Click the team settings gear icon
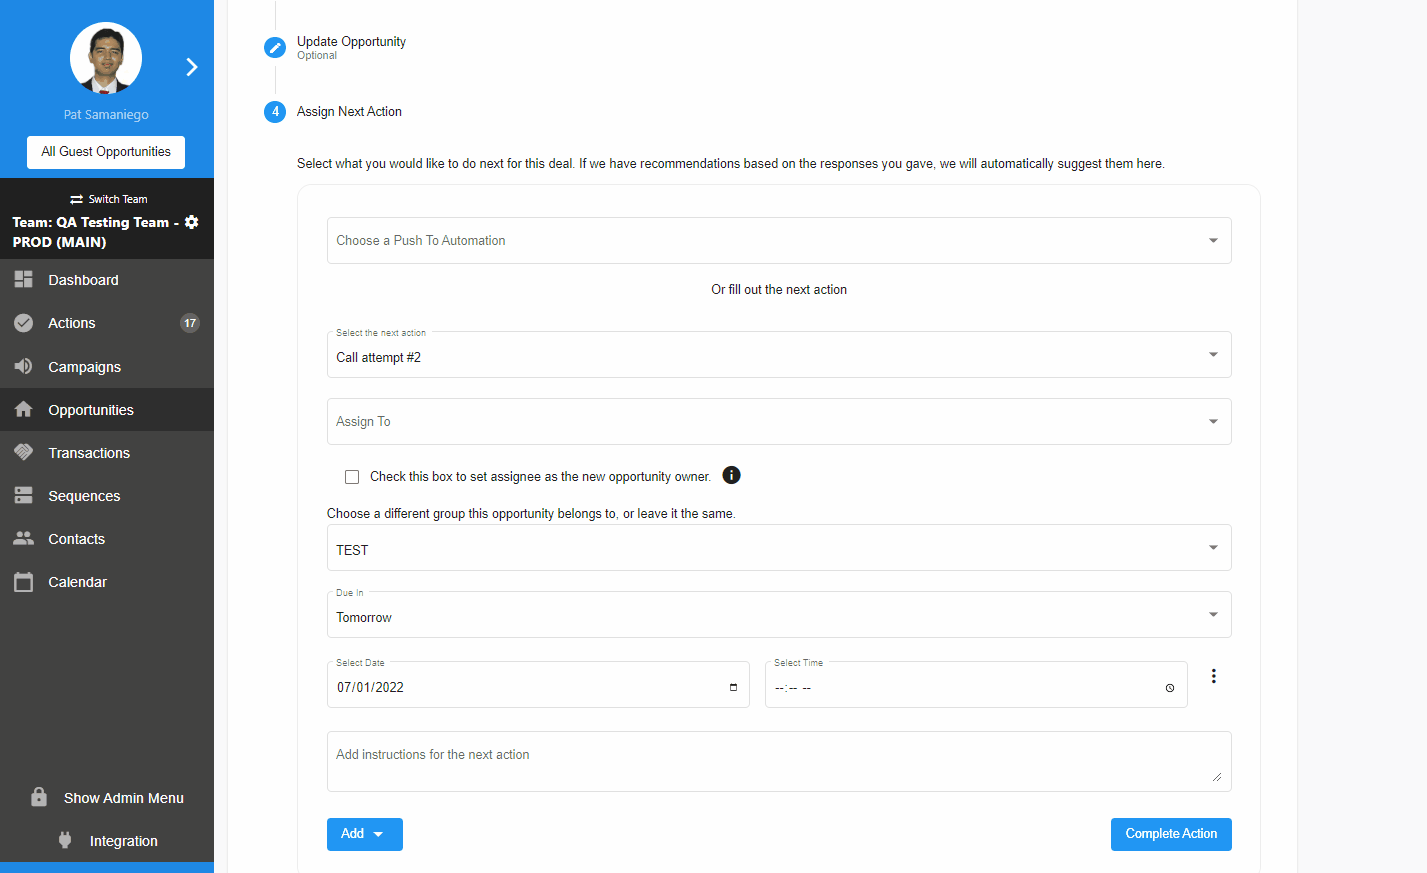The width and height of the screenshot is (1427, 873). (192, 222)
